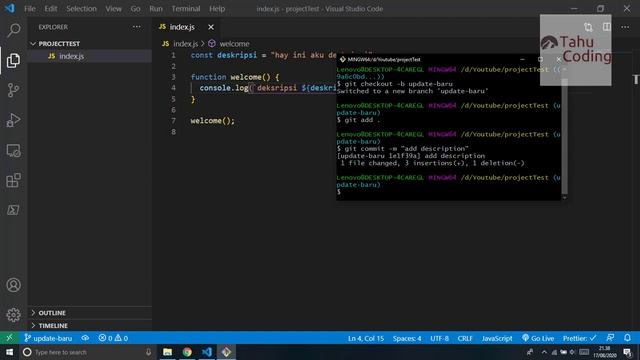This screenshot has height=360, width=640.
Task: Open the Accounts icon in activity bar
Action: point(13,285)
